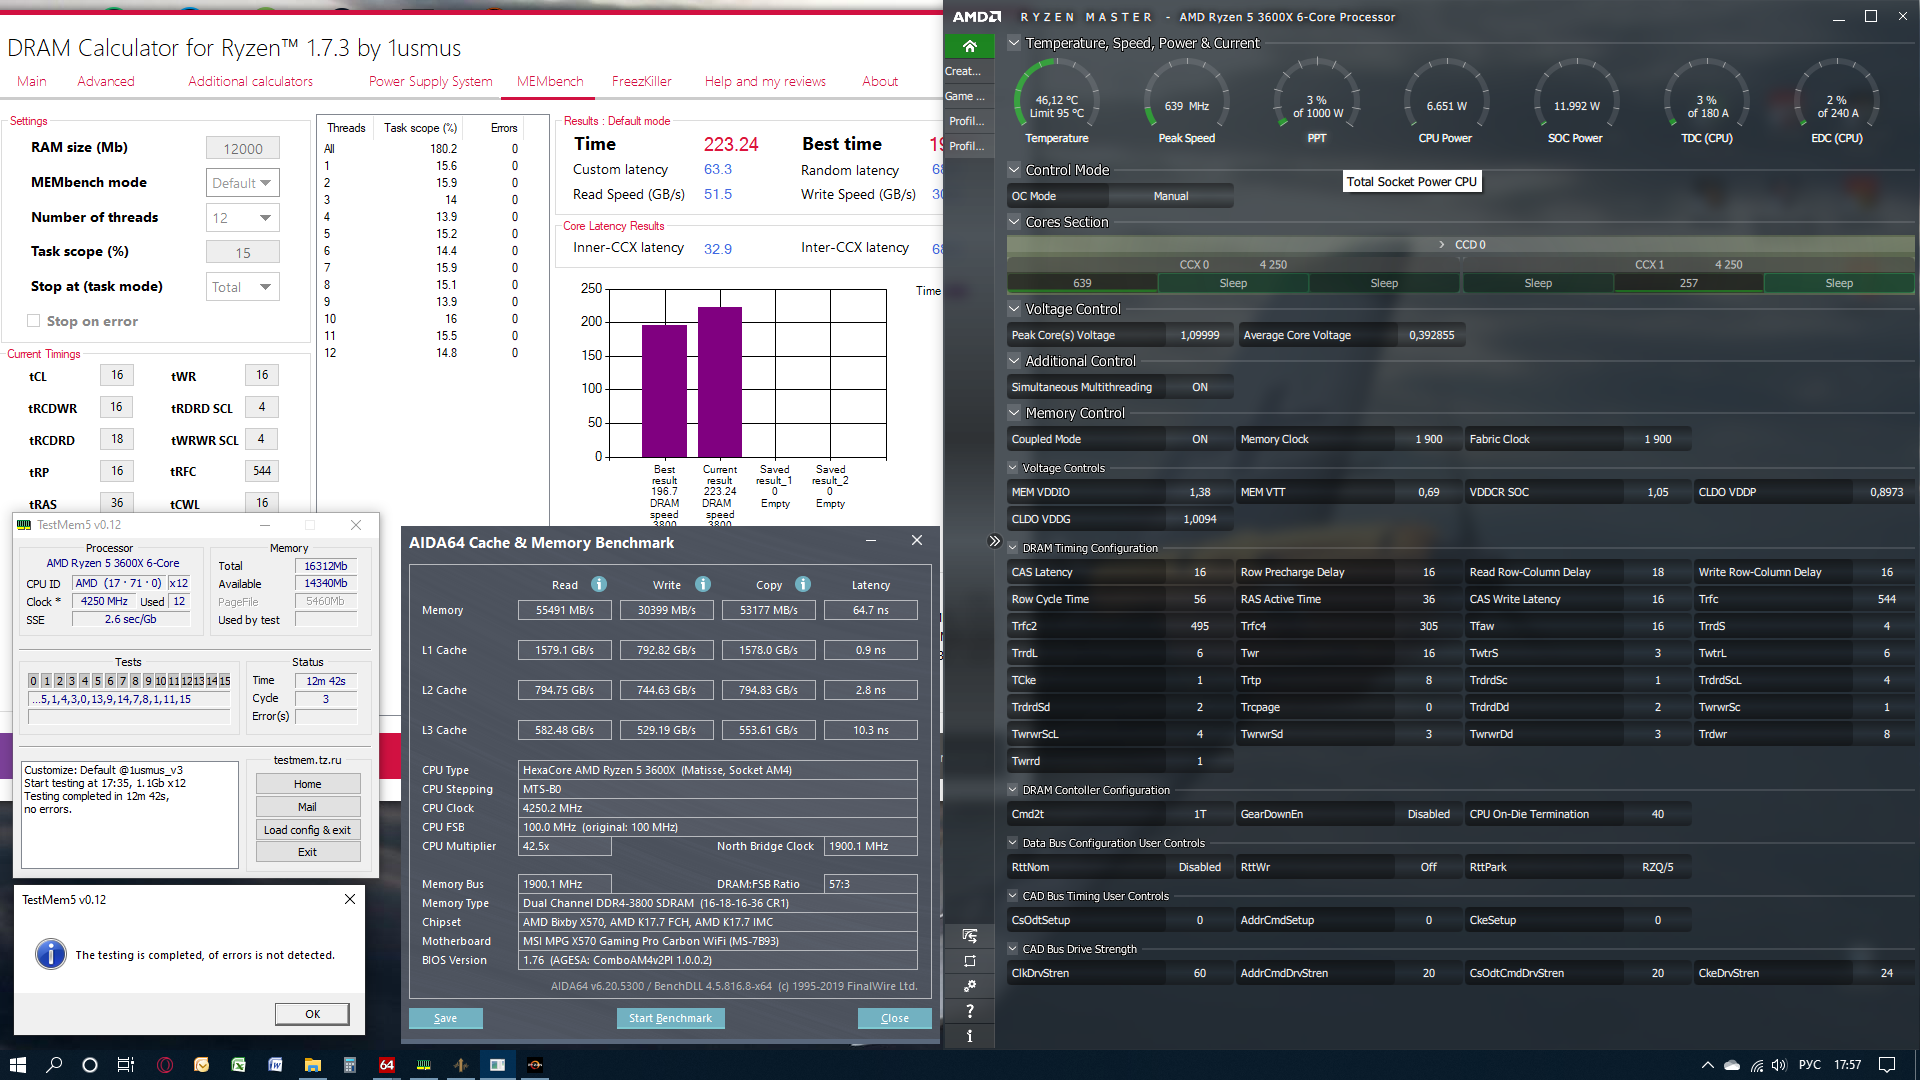Toggle Simultaneous Multithreading ON switch

click(1199, 387)
